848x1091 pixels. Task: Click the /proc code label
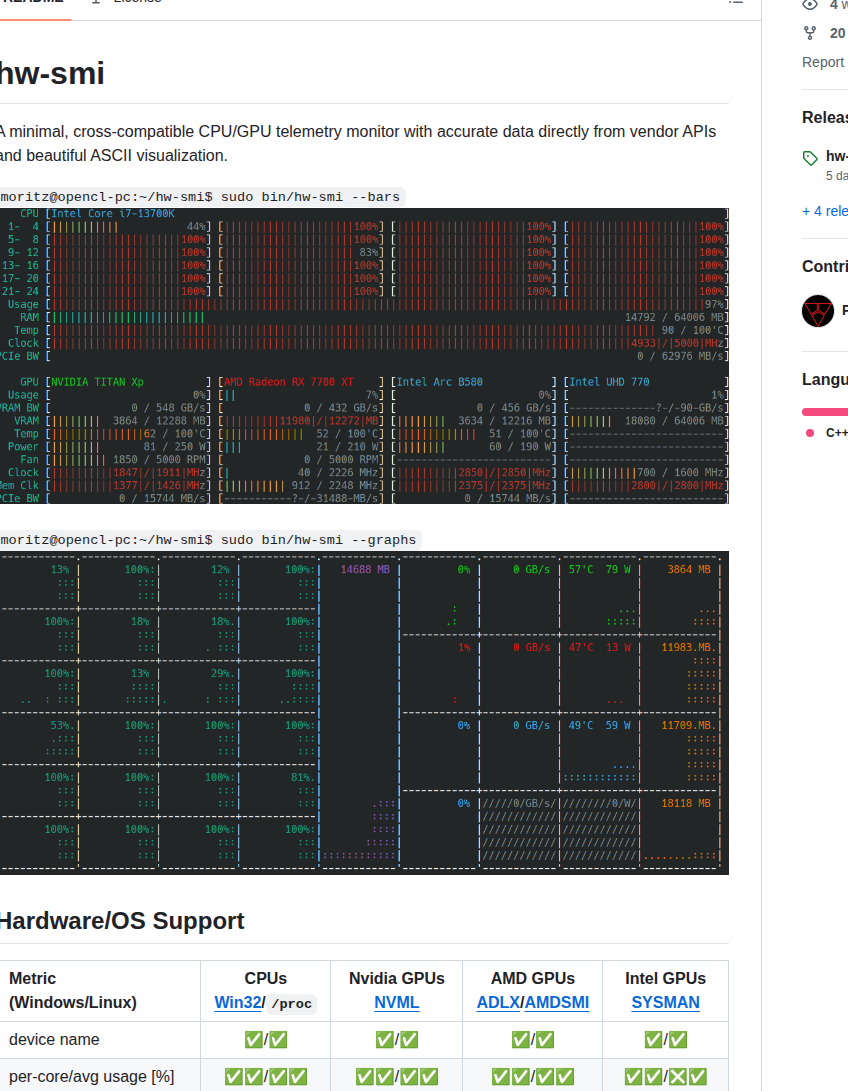291,1003
